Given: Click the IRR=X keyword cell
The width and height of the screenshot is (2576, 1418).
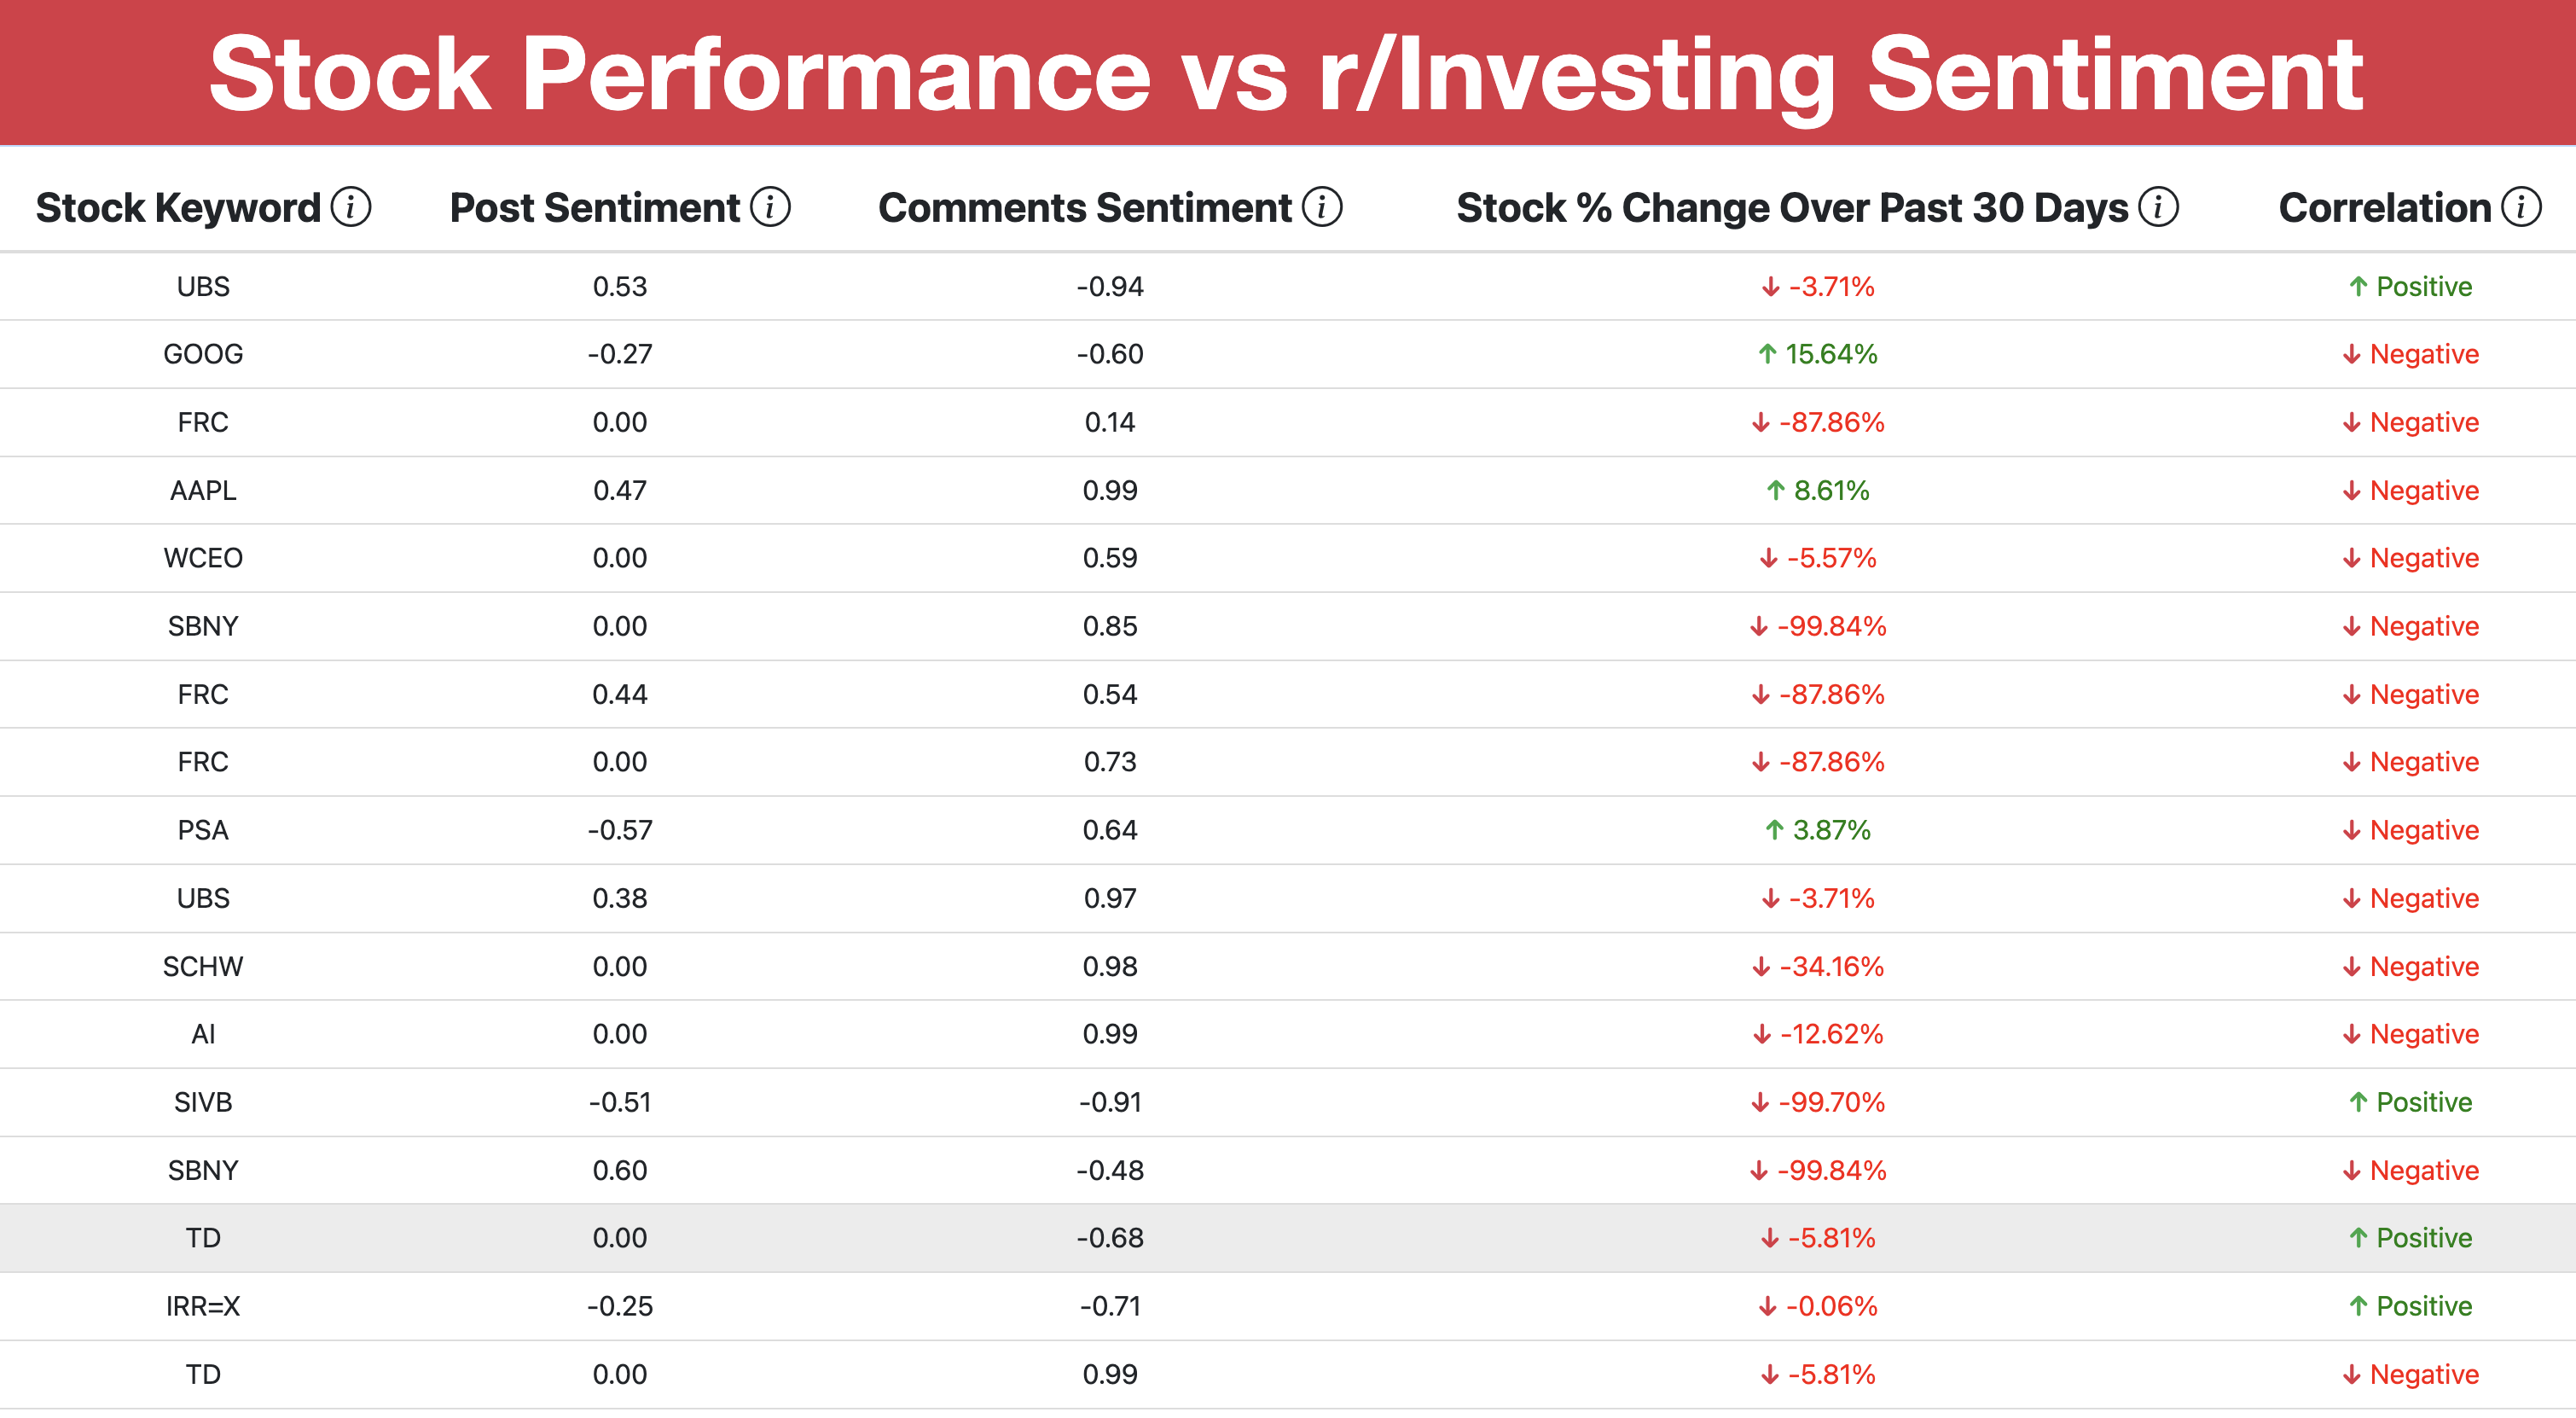Looking at the screenshot, I should (203, 1306).
